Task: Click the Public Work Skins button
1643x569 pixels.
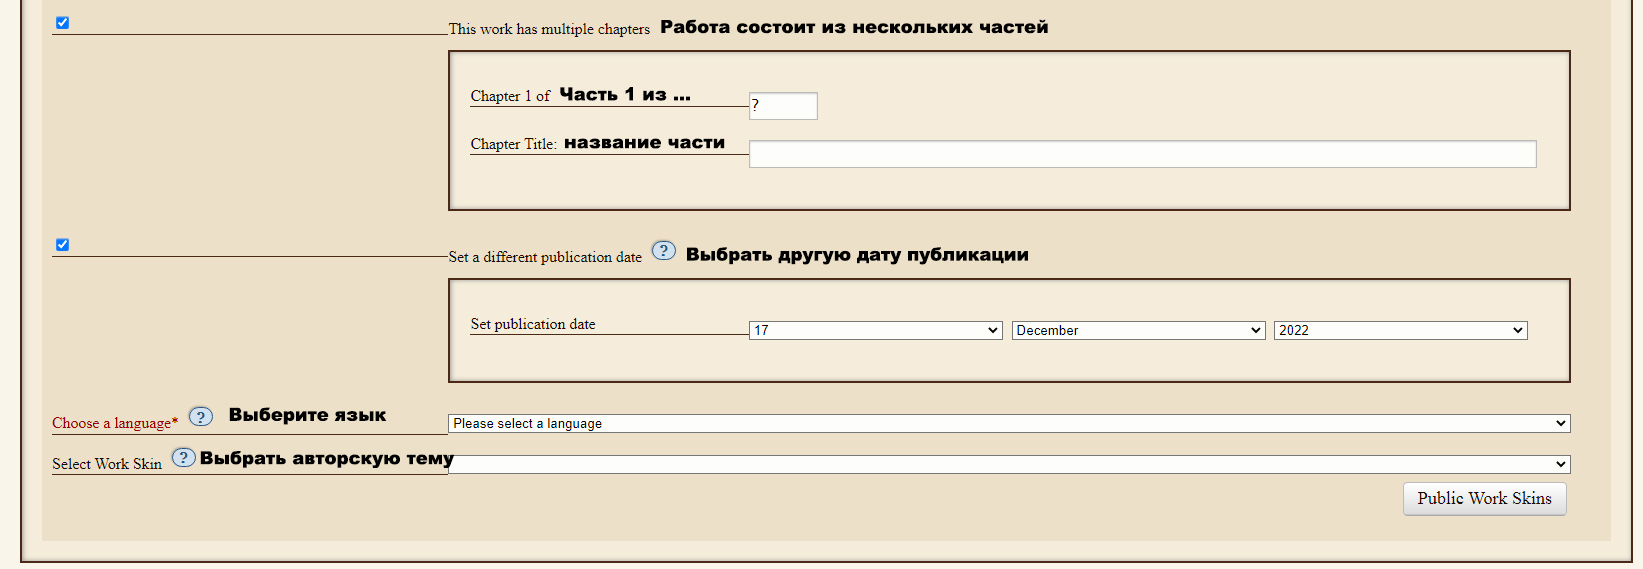Action: click(1485, 499)
